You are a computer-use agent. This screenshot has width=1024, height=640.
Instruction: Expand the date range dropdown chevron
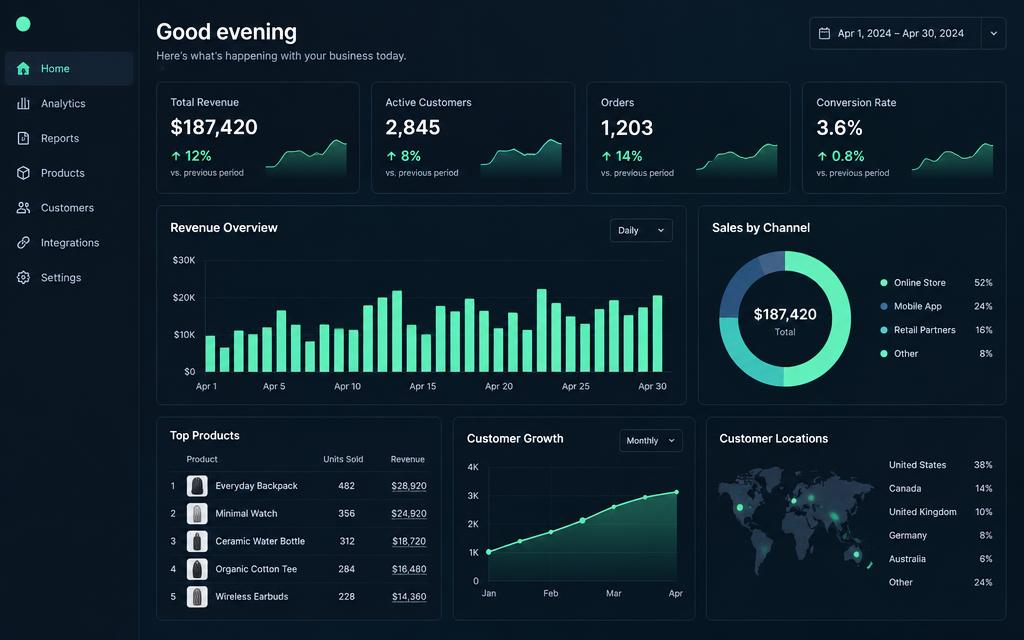tap(993, 33)
